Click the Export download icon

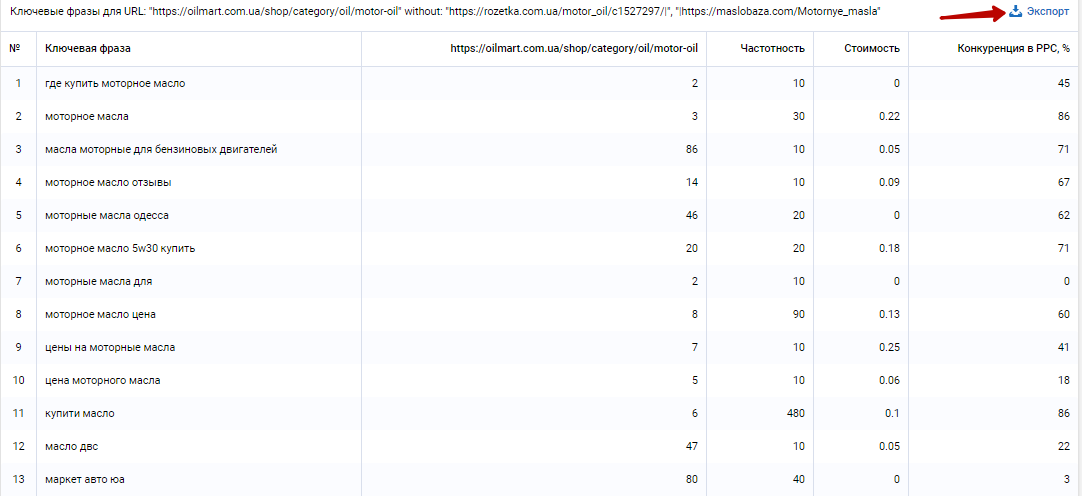point(1015,12)
